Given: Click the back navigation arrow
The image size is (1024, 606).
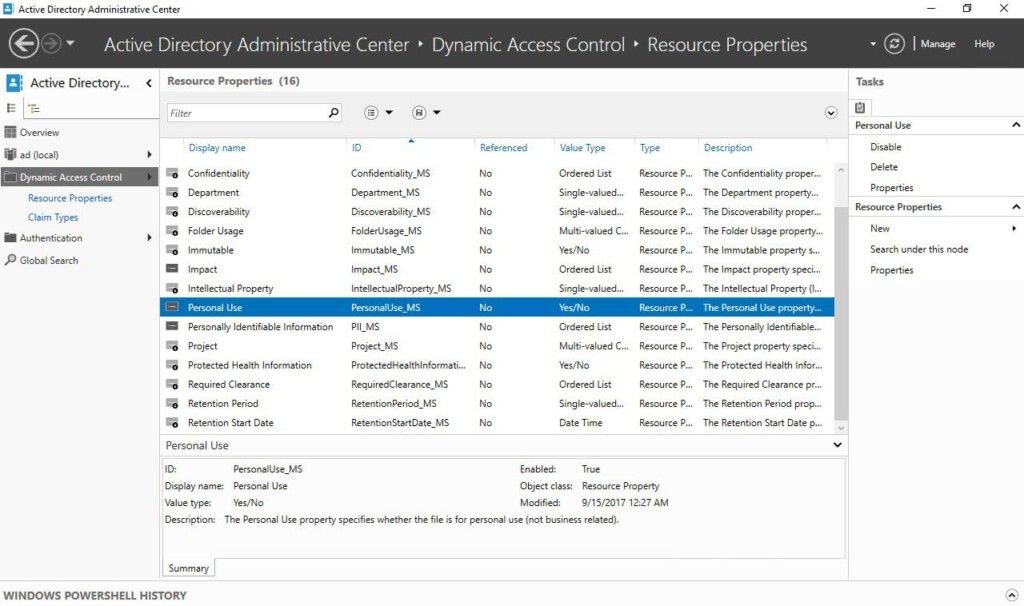Looking at the screenshot, I should (x=24, y=44).
